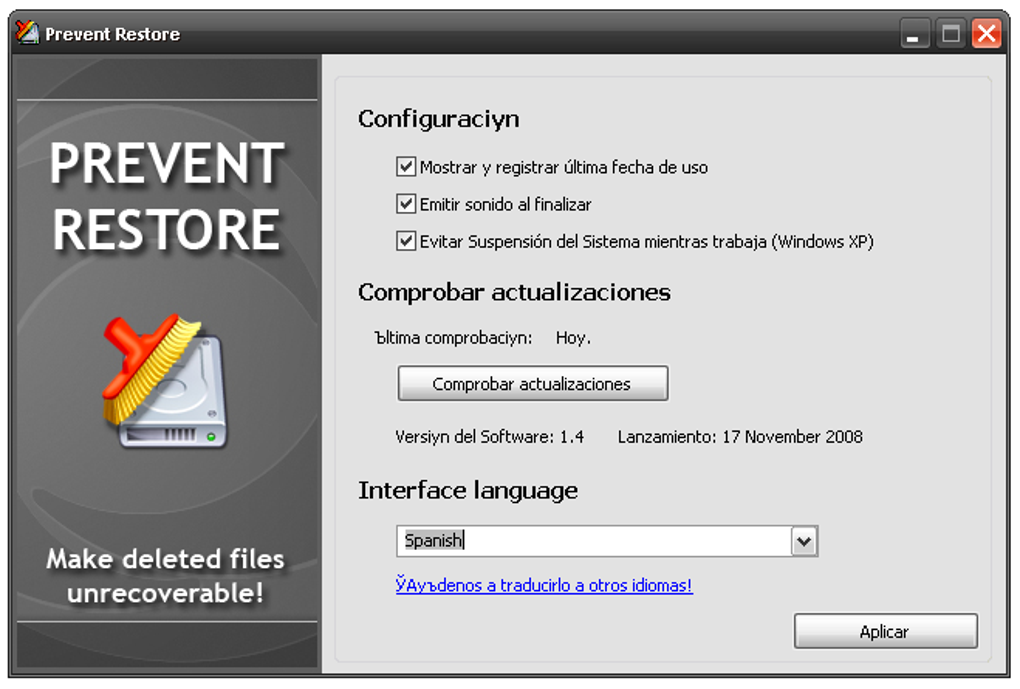
Task: Click the Versiyn del Software: 1.4 text
Action: tap(489, 437)
